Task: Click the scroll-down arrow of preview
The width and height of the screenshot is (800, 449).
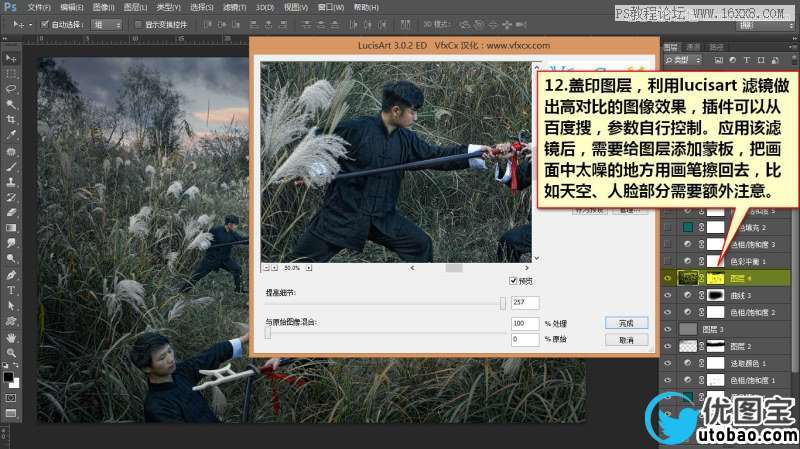Action: coord(536,259)
